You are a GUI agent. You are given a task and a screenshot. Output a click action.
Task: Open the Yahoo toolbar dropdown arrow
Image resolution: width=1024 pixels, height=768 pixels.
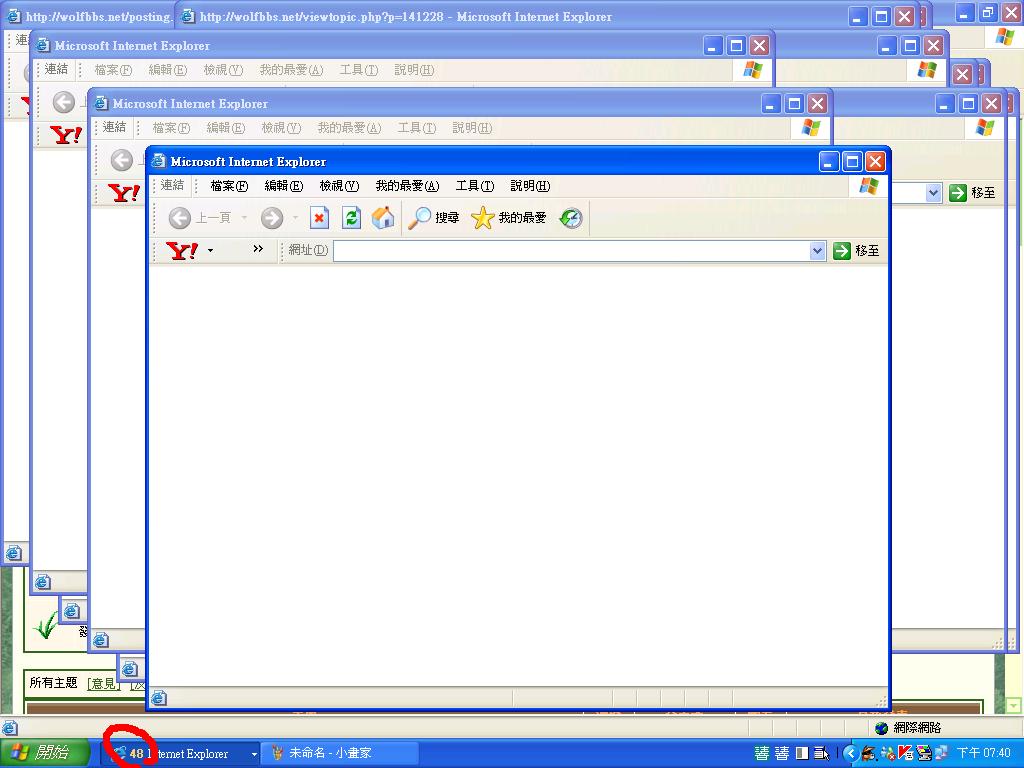(x=210, y=251)
